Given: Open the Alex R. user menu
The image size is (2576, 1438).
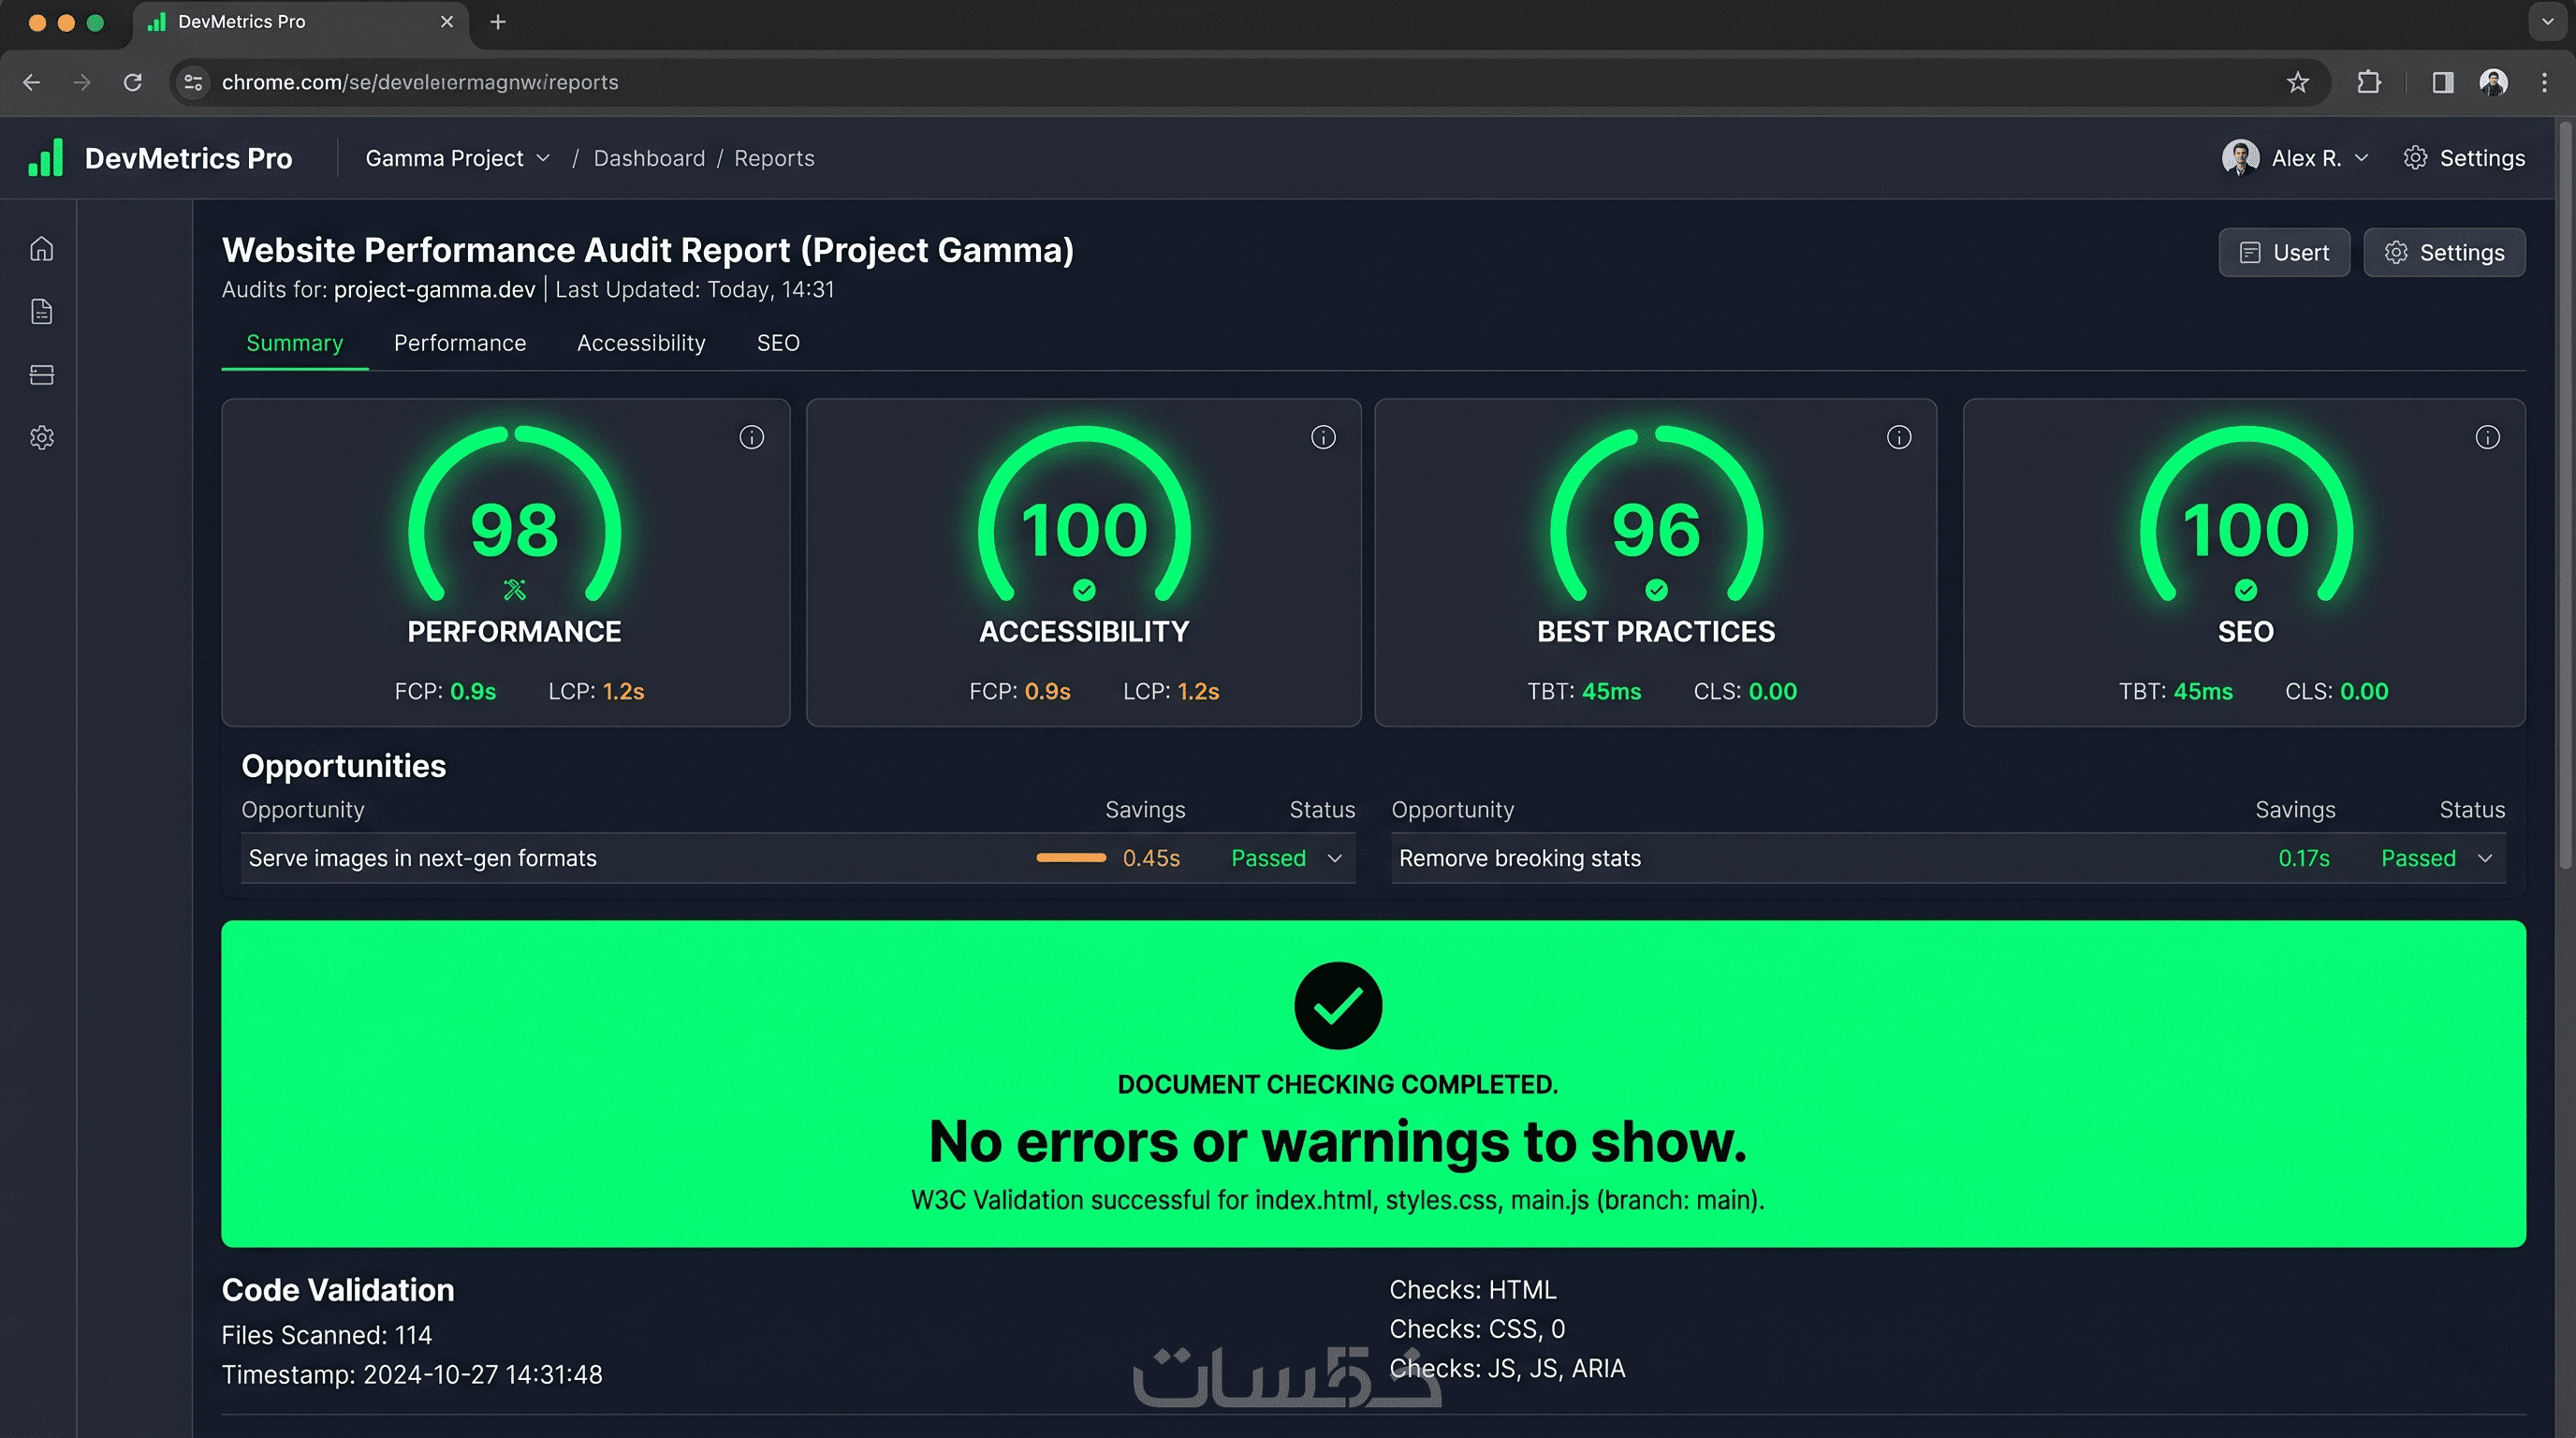Looking at the screenshot, I should pos(2295,158).
